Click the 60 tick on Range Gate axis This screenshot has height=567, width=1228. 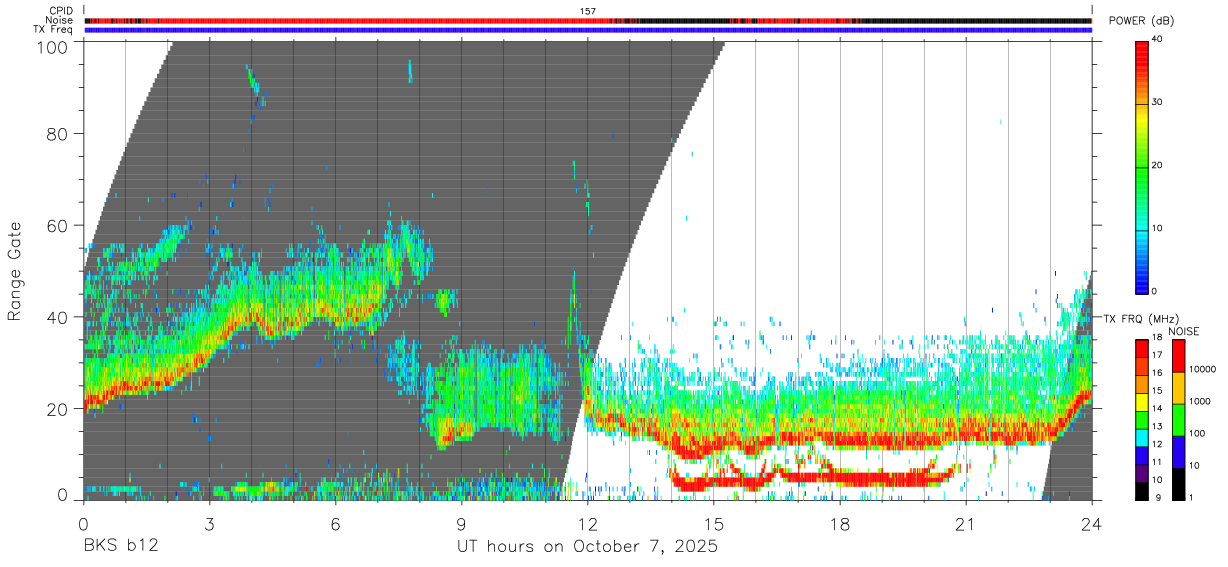click(x=58, y=225)
